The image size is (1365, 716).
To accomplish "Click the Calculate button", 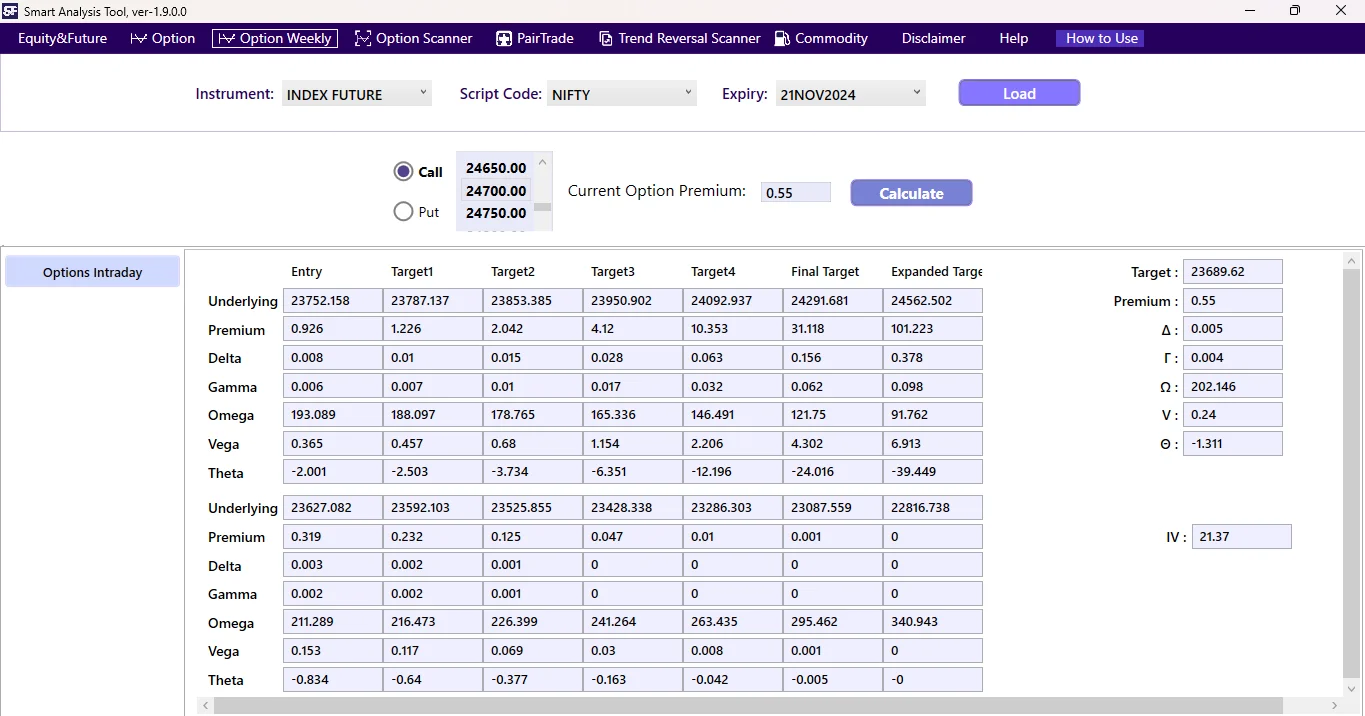I will click(910, 192).
